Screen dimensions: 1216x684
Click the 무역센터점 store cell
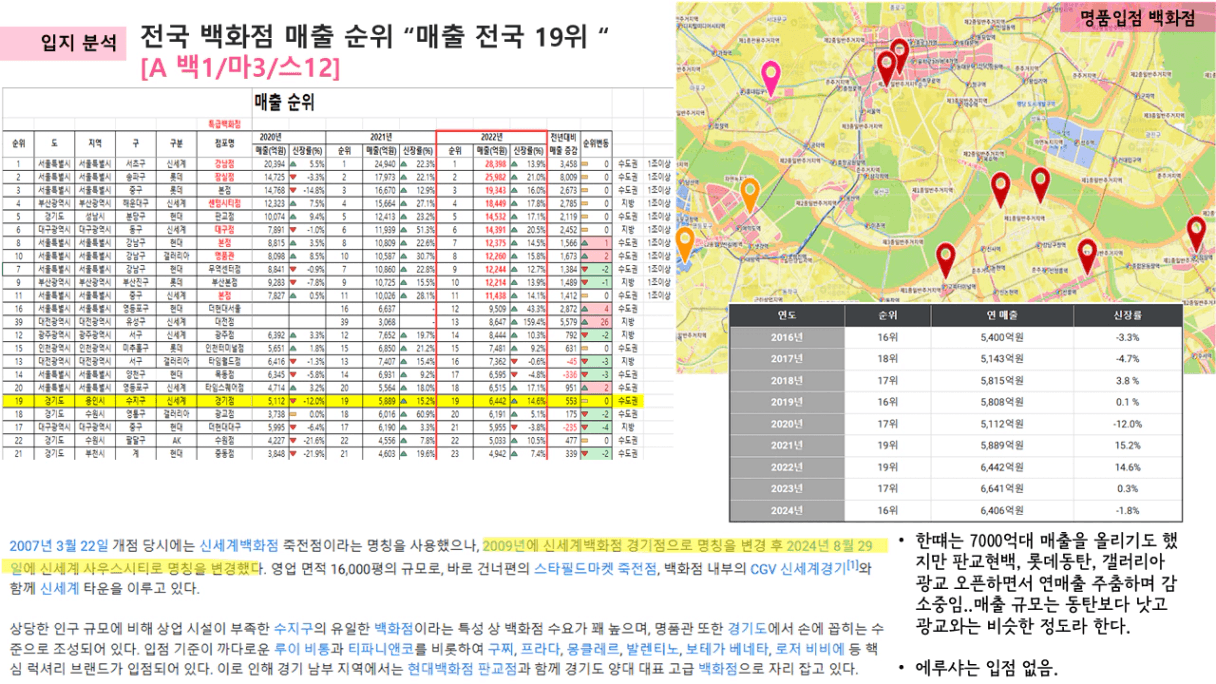[225, 269]
